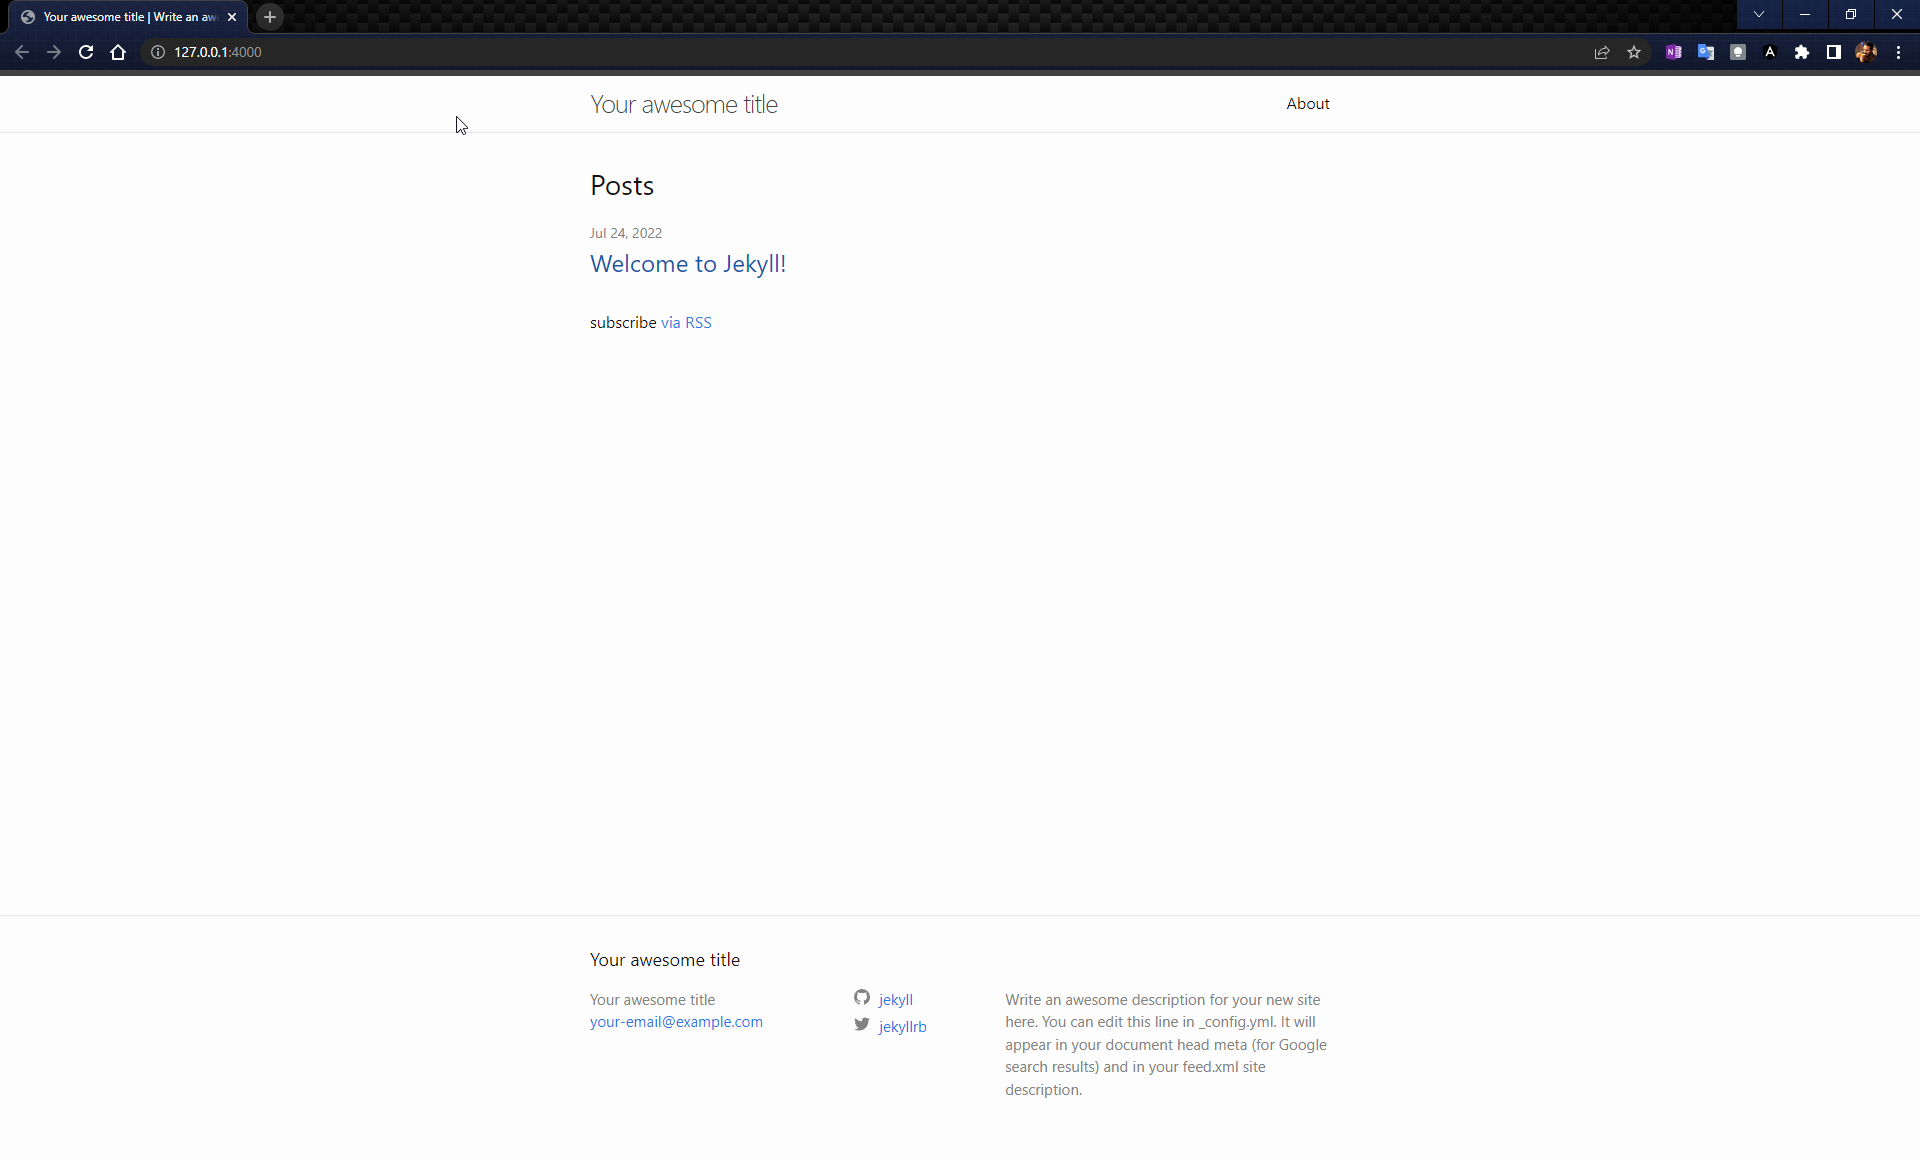This screenshot has width=1920, height=1160.
Task: Close the Your awesome title tab
Action: tap(232, 17)
